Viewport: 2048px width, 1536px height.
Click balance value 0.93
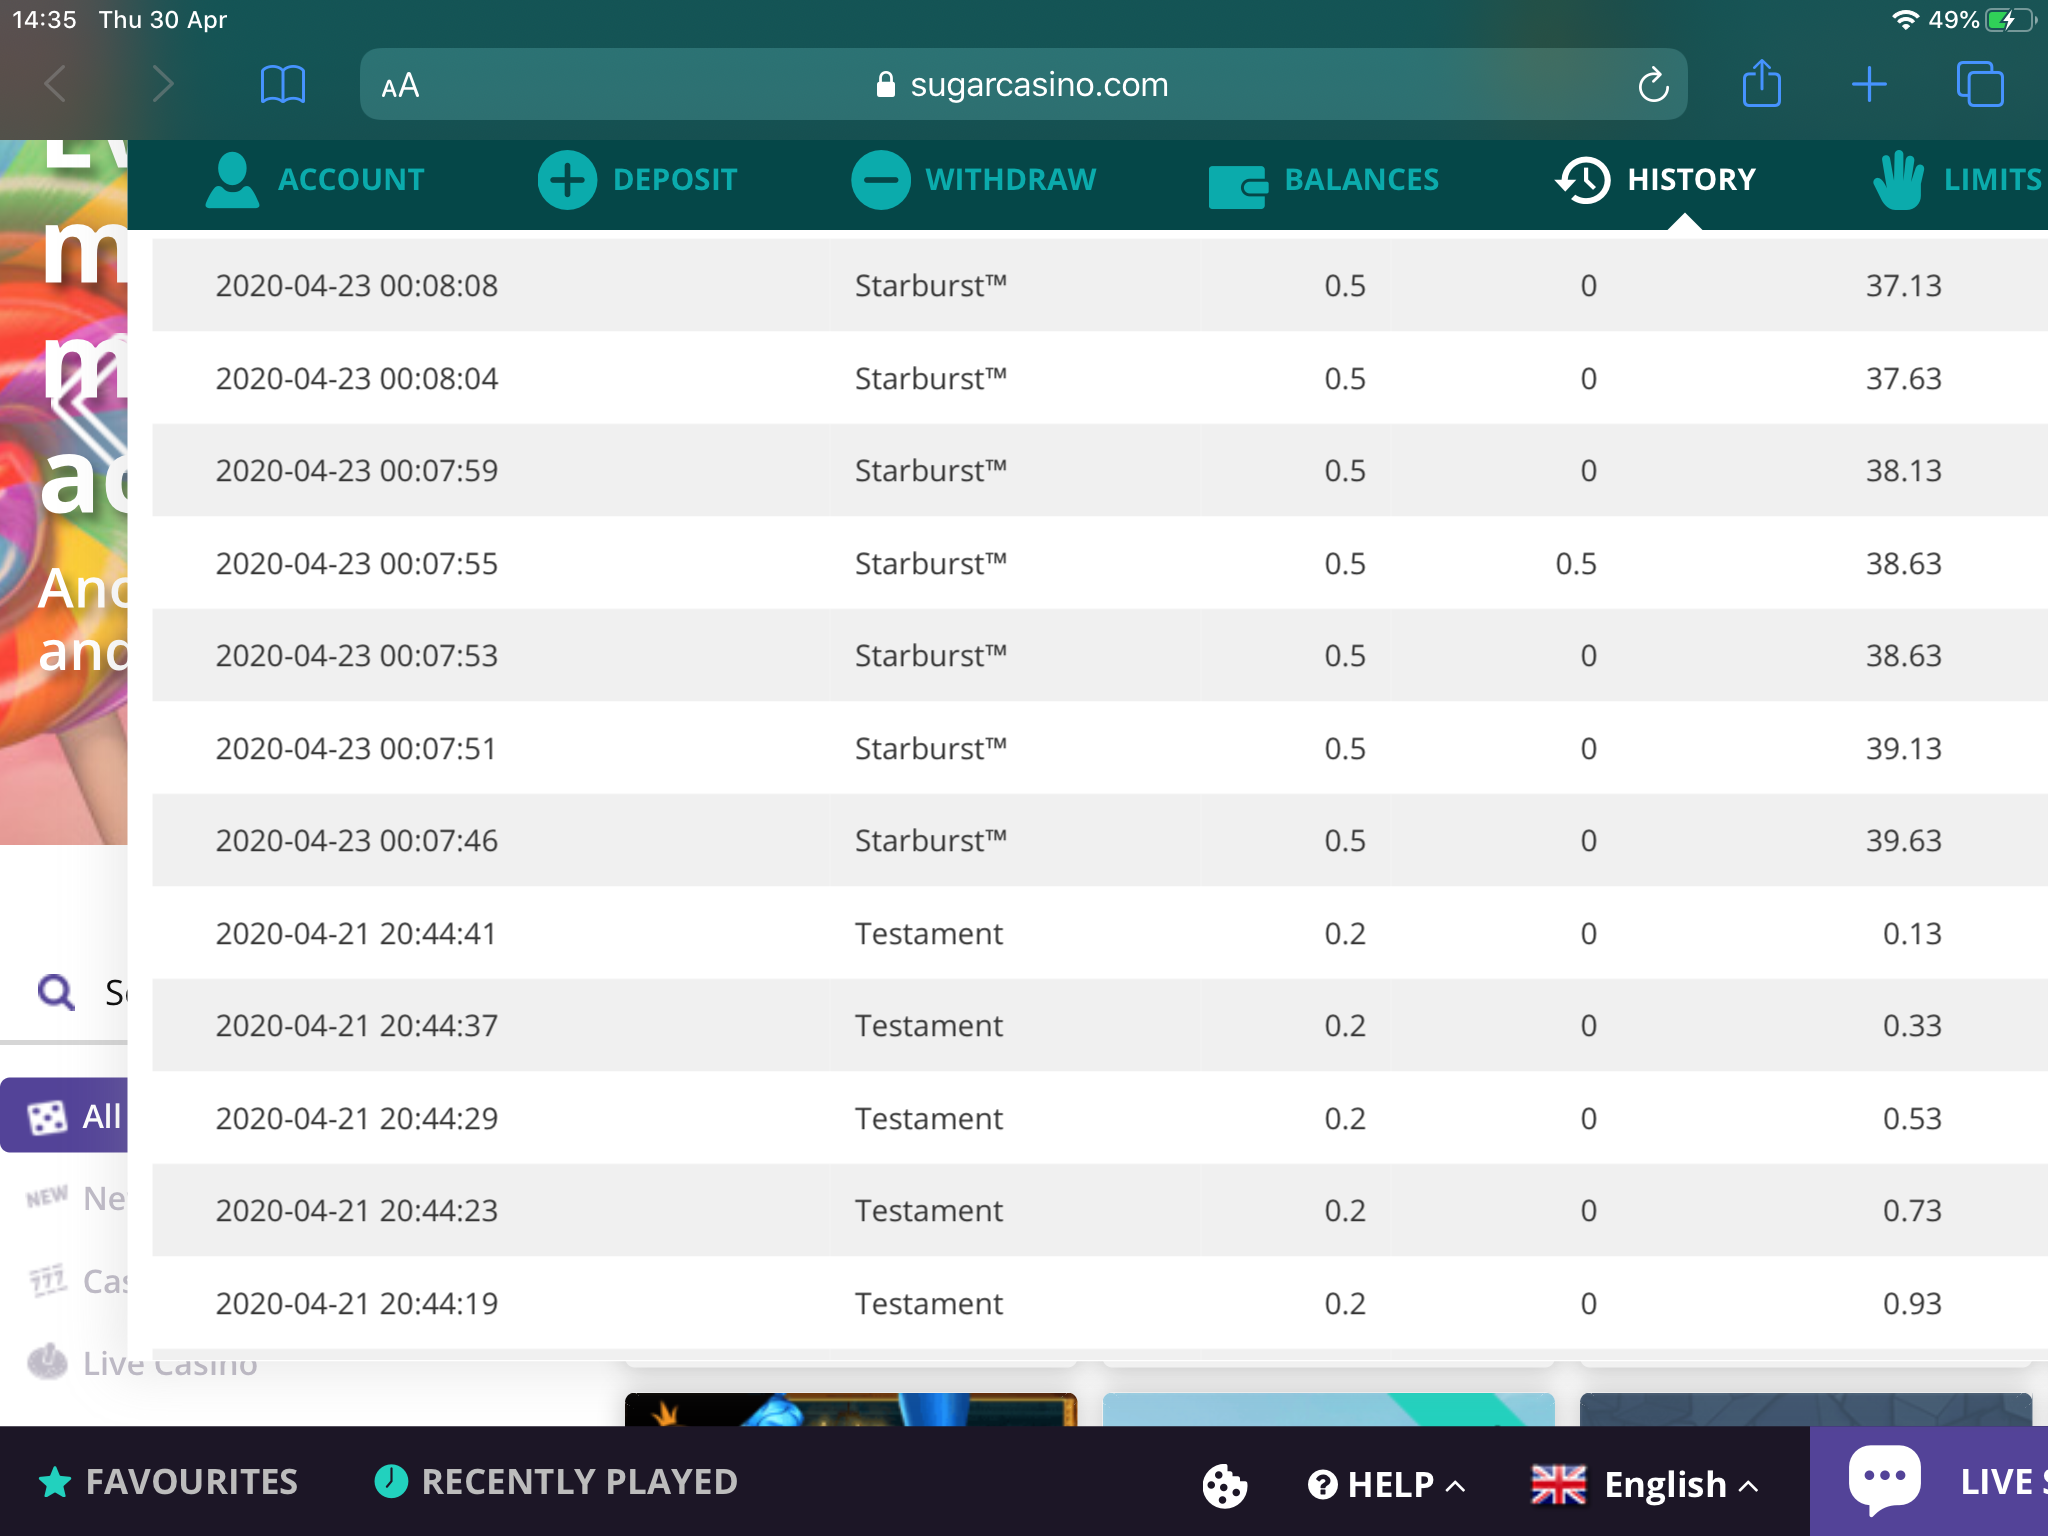tap(1912, 1303)
